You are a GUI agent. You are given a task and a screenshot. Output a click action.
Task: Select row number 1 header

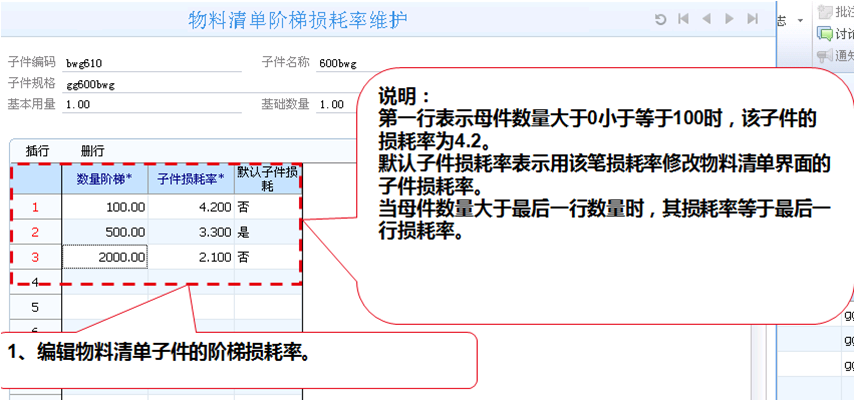(x=36, y=207)
